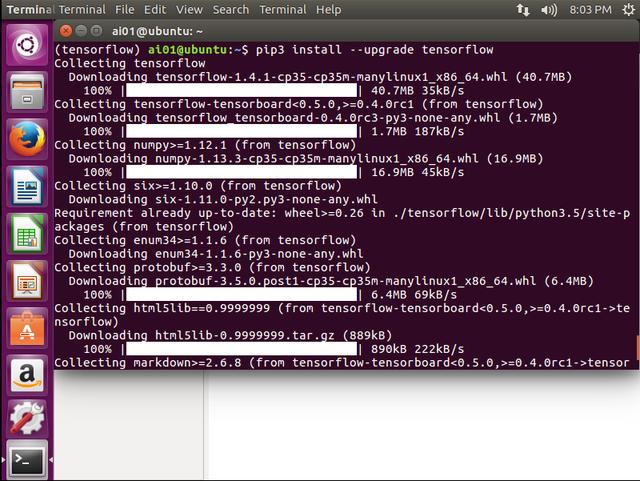Select the Terminal icon in launcher
Screen dimensions: 640x481
click(27, 462)
